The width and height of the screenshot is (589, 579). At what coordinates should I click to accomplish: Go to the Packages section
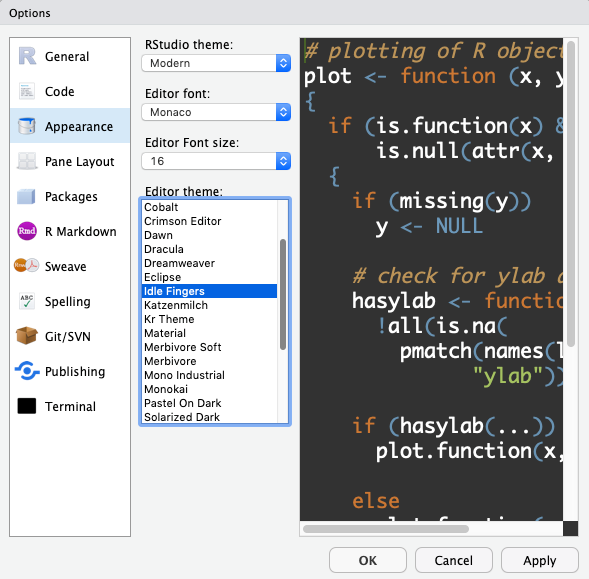coord(70,196)
